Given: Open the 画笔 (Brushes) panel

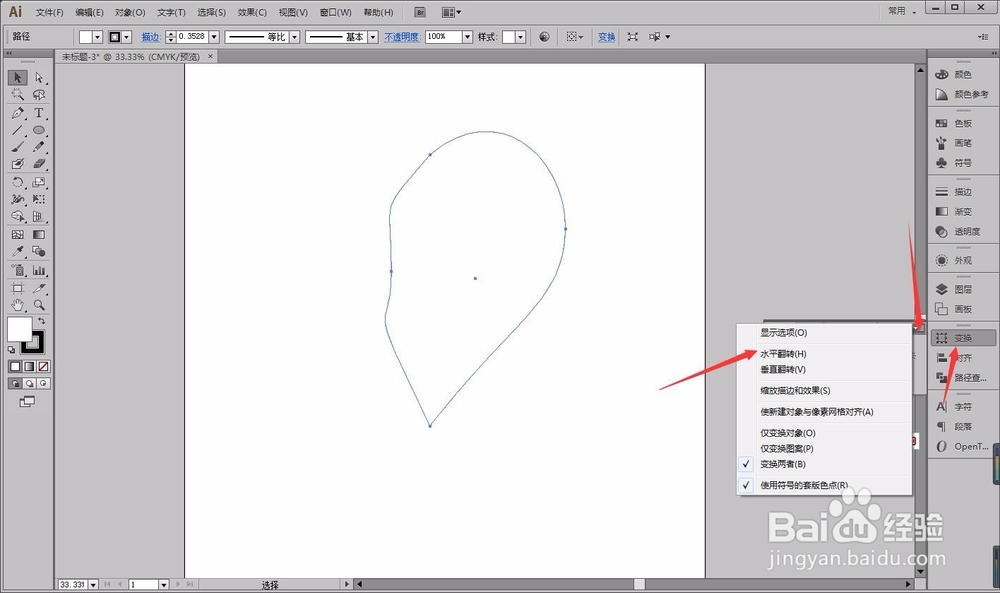Looking at the screenshot, I should pos(962,143).
